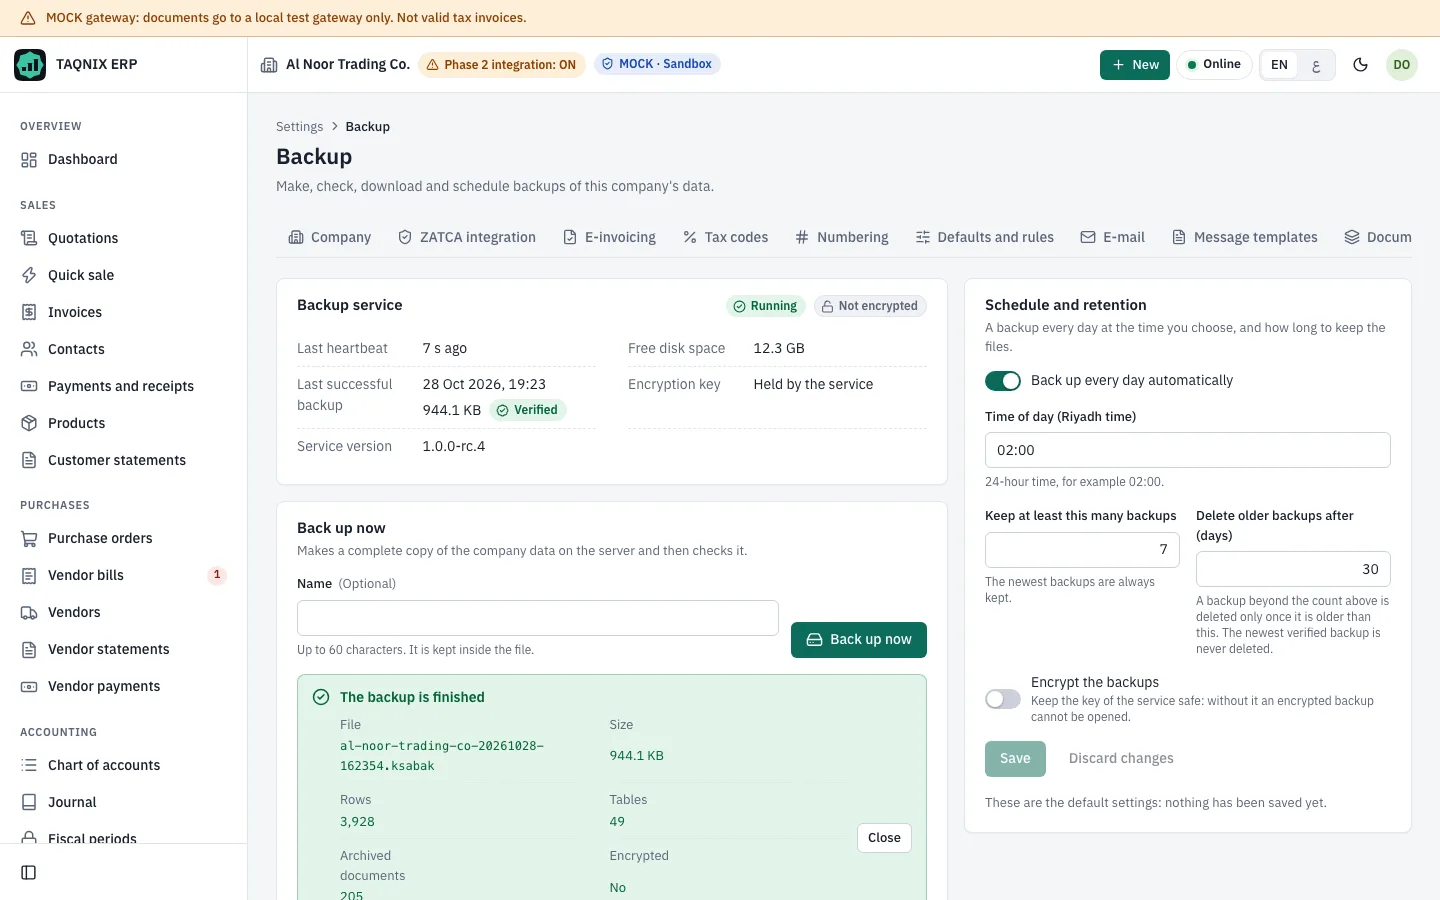Open the DO user avatar menu

click(x=1402, y=65)
